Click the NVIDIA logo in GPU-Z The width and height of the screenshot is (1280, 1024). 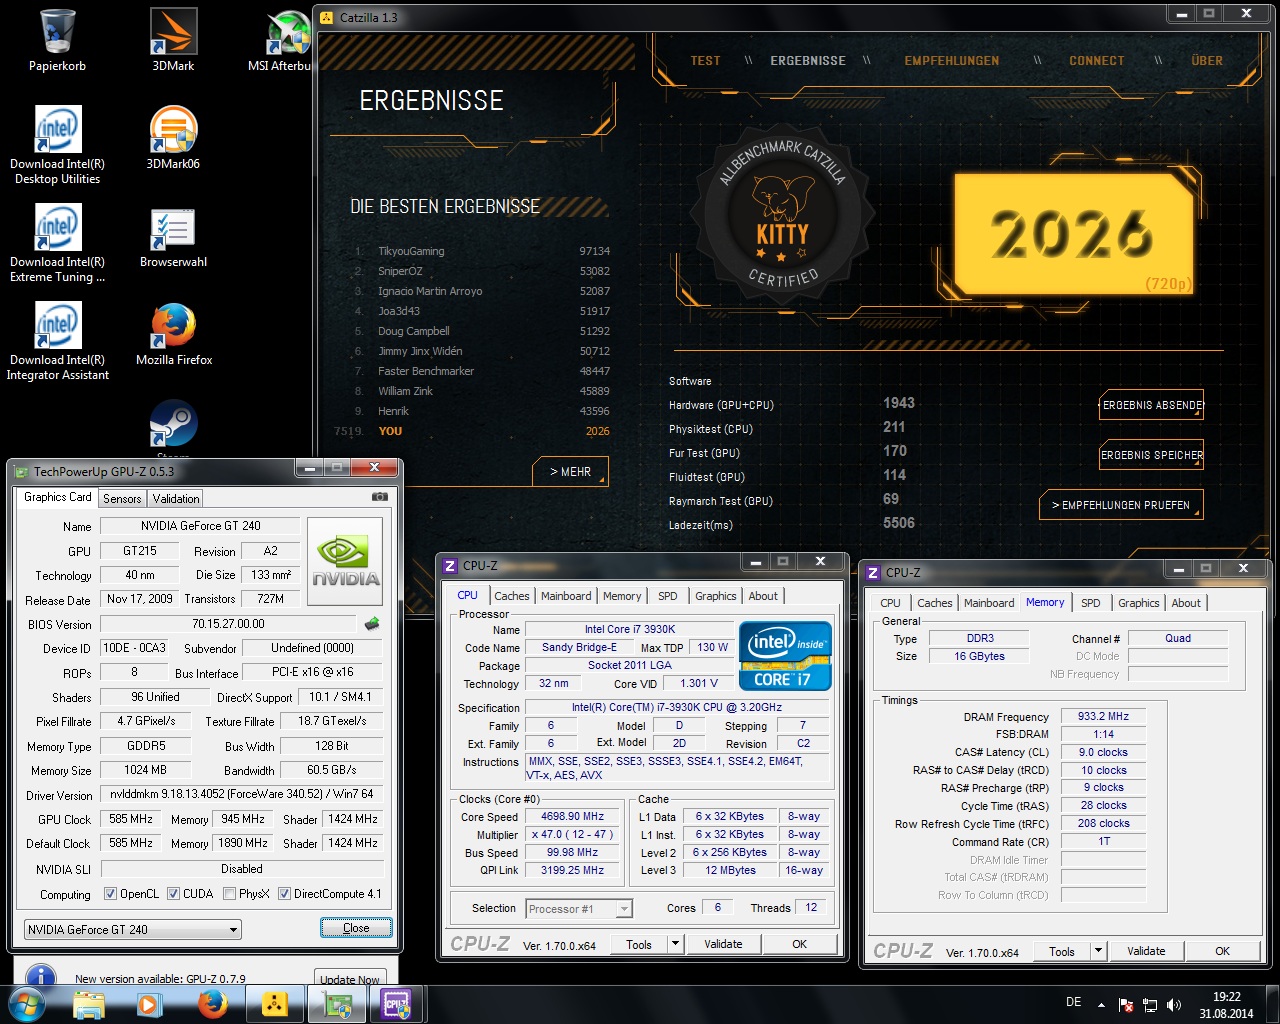pos(345,561)
